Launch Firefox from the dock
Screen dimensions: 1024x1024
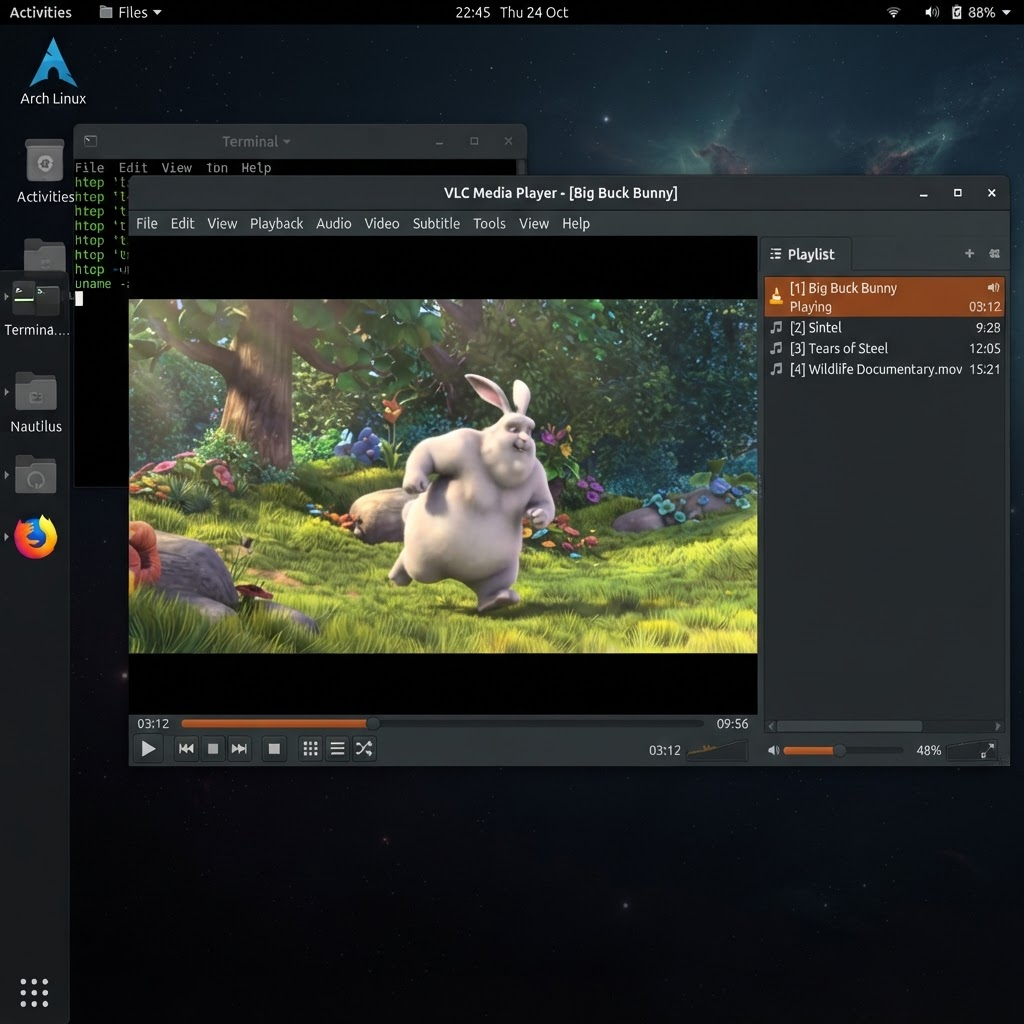(36, 537)
